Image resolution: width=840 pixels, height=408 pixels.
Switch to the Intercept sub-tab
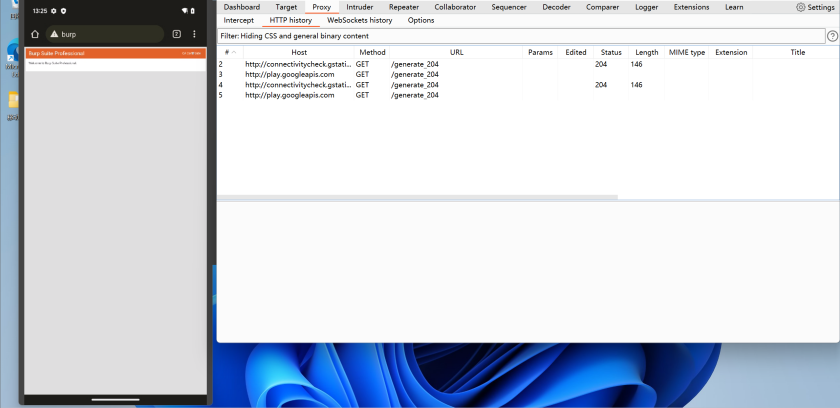click(x=238, y=20)
